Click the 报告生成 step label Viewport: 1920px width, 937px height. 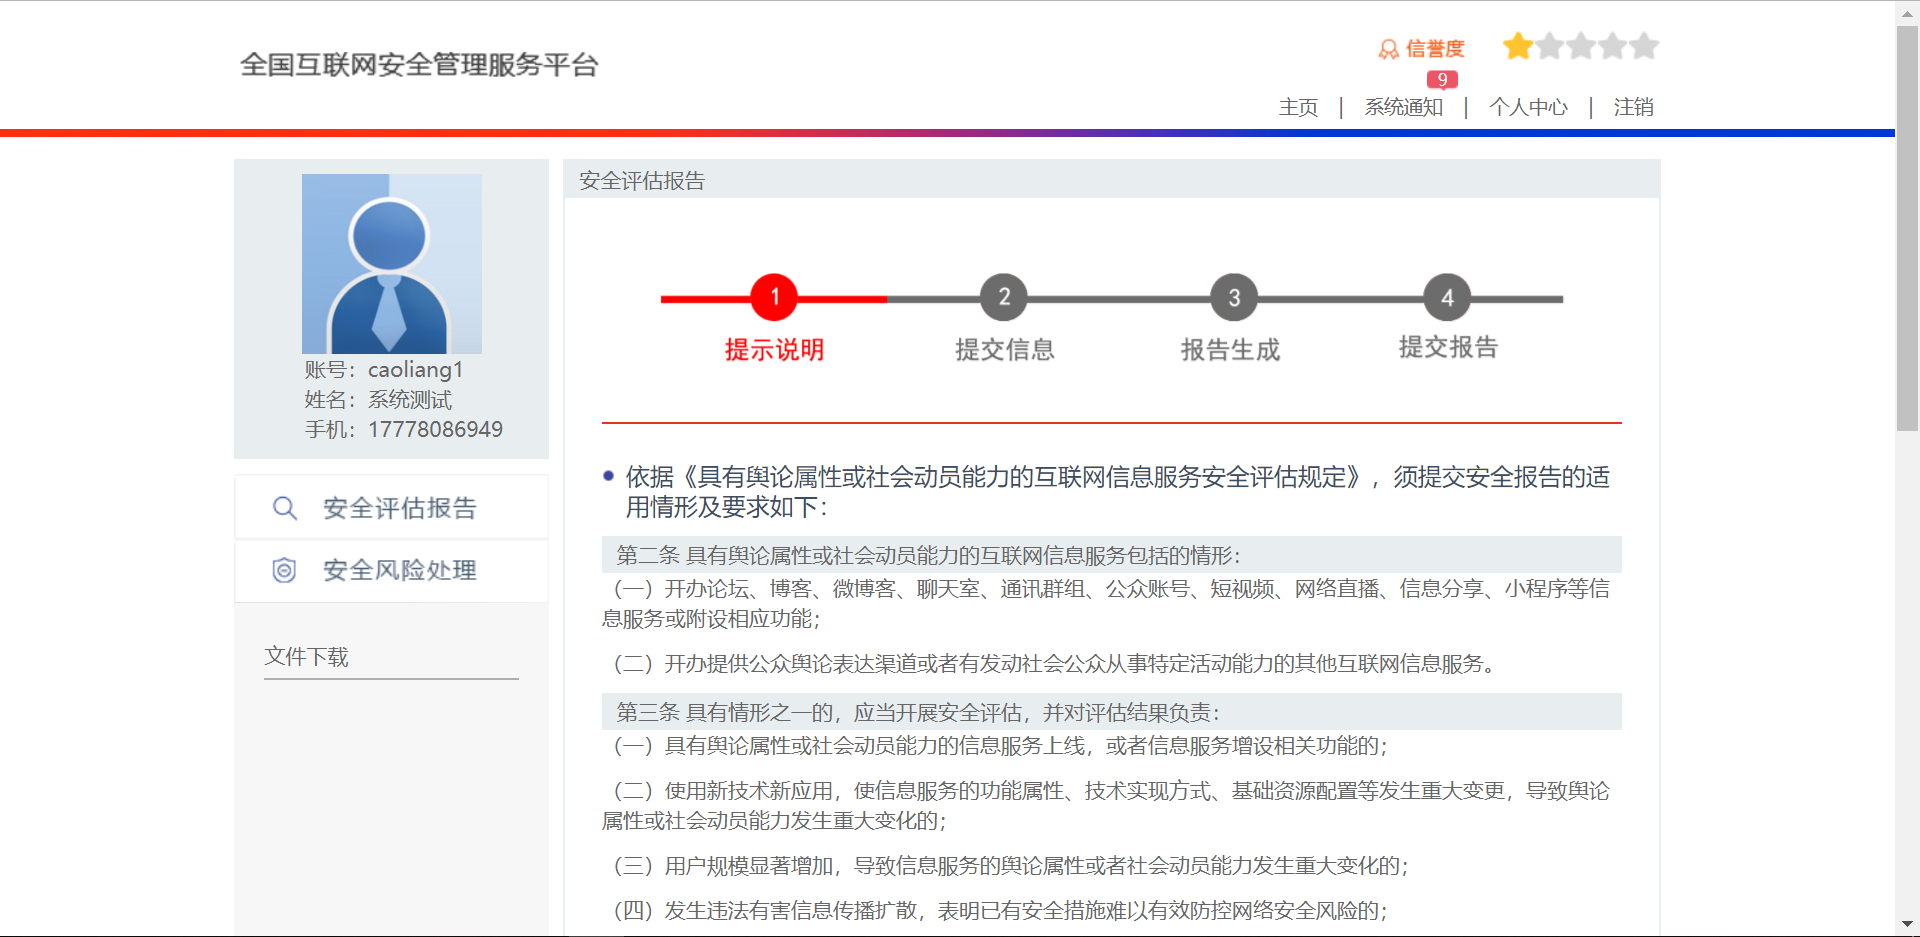click(x=1230, y=350)
